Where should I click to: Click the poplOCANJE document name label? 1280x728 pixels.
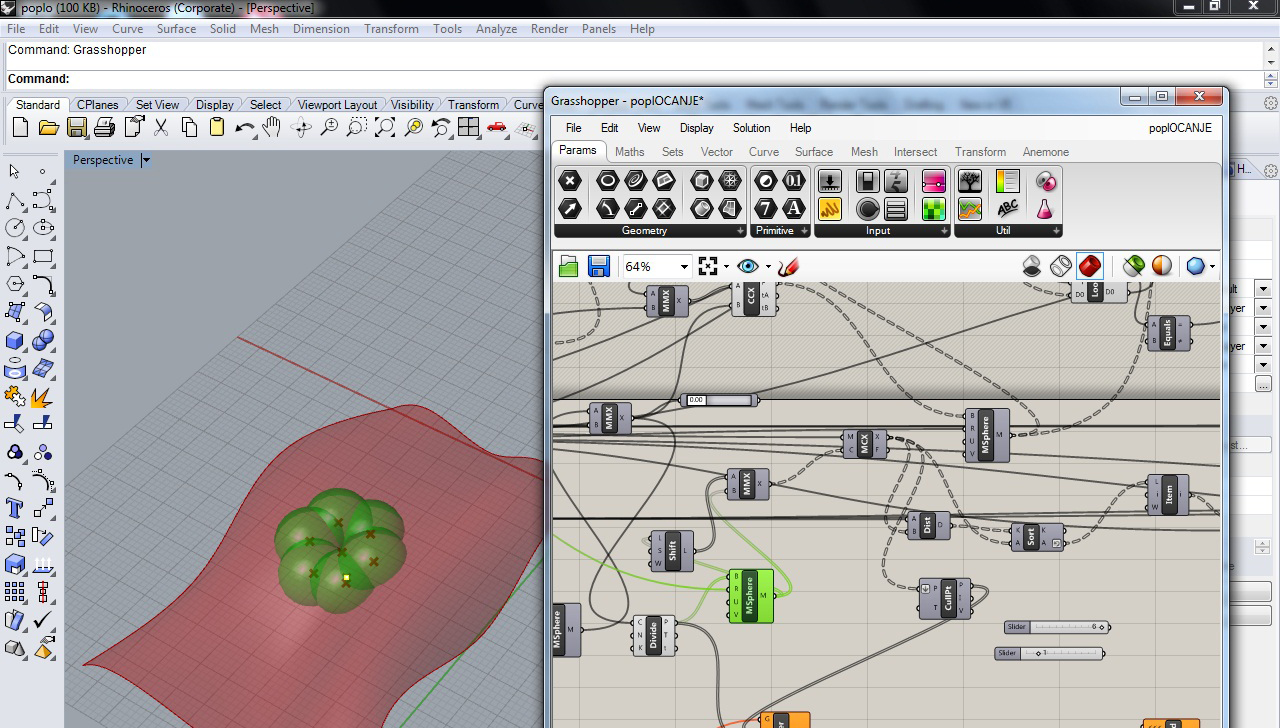click(1180, 128)
